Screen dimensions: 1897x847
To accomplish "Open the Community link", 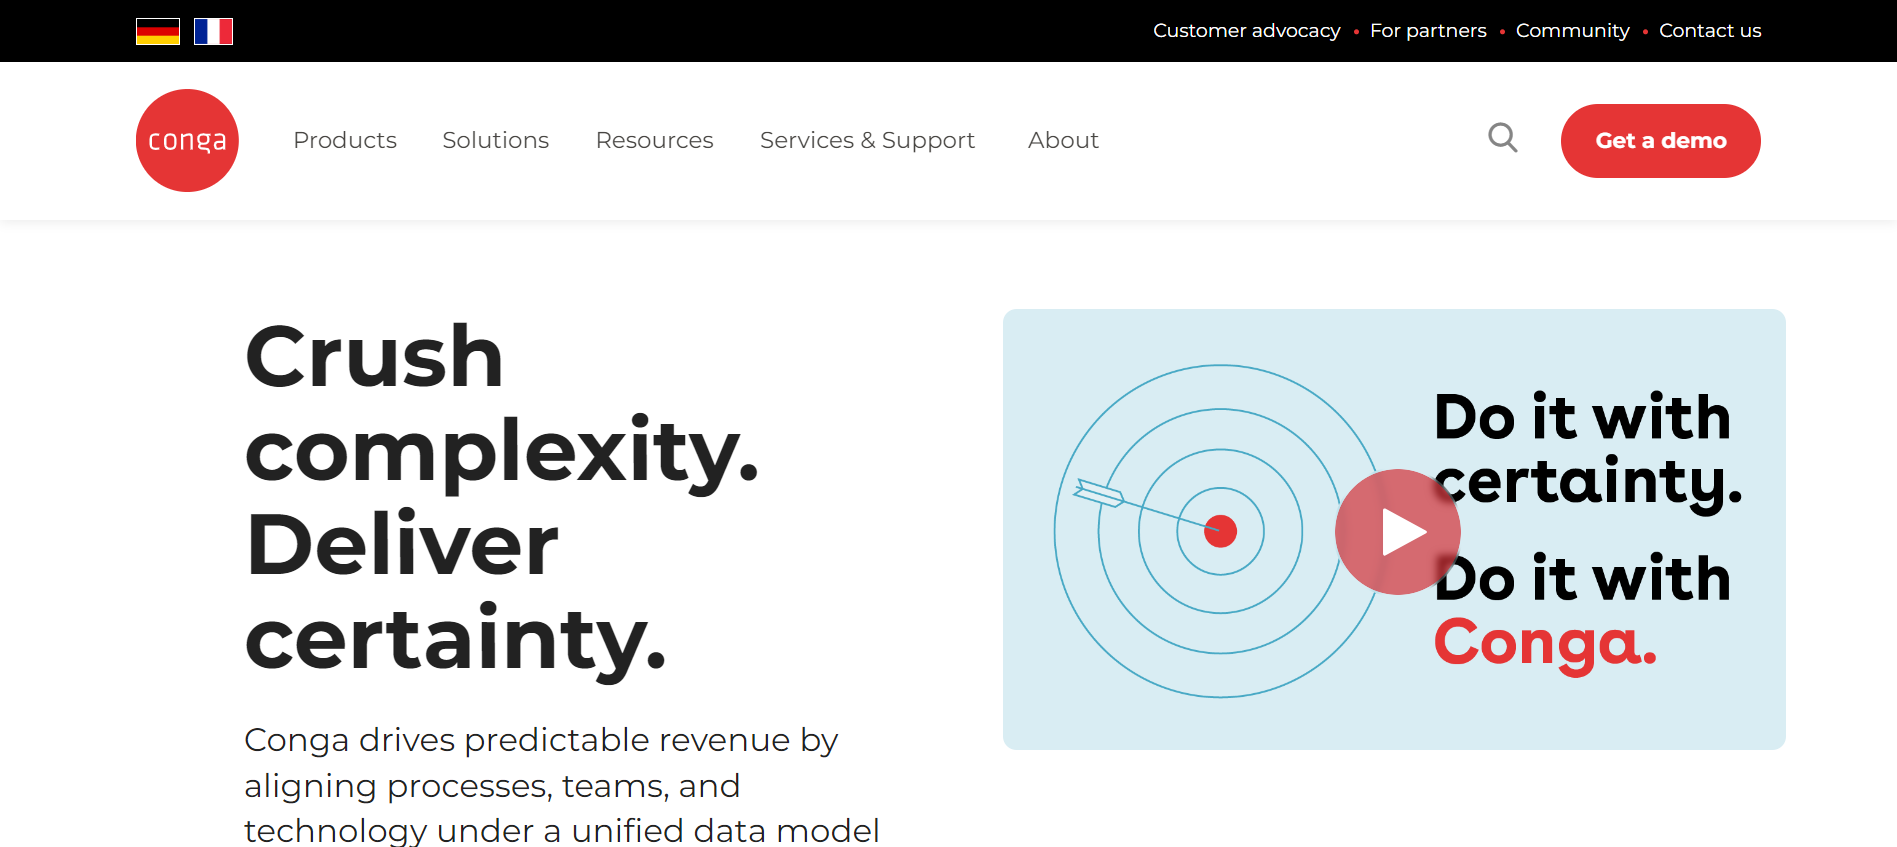I will [x=1573, y=31].
